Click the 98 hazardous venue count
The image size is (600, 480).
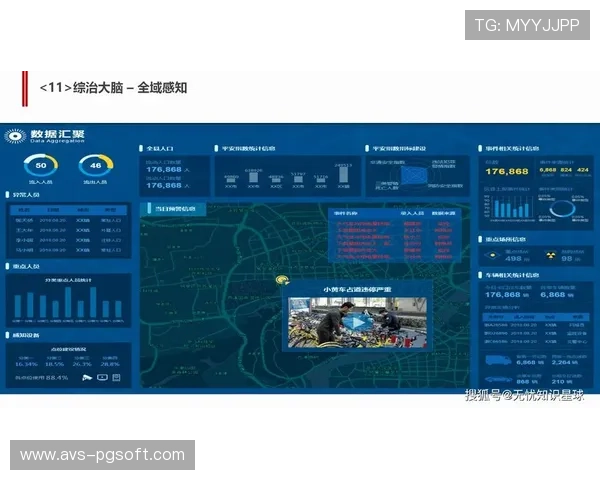pos(566,258)
